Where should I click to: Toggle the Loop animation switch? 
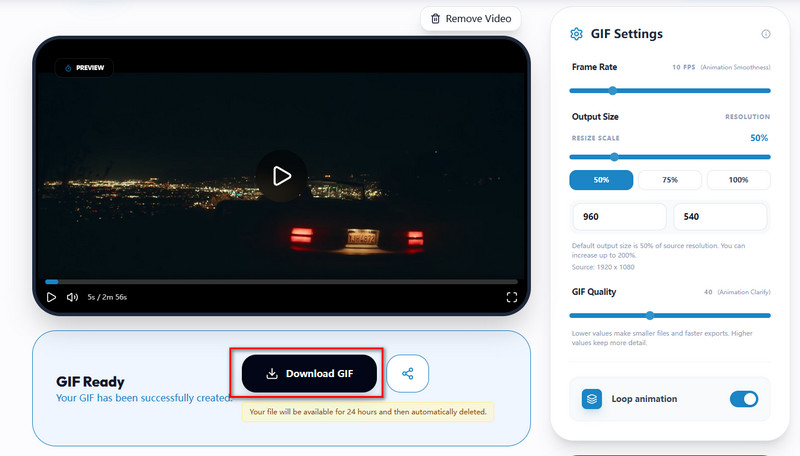coord(744,399)
